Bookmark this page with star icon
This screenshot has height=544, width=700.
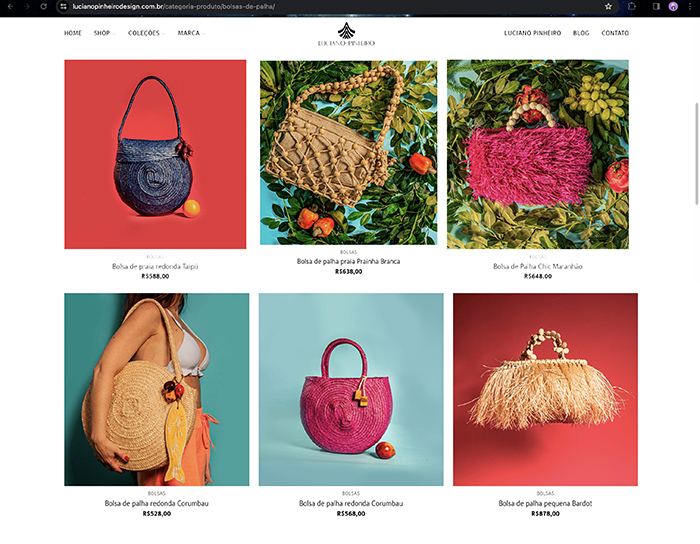608,6
